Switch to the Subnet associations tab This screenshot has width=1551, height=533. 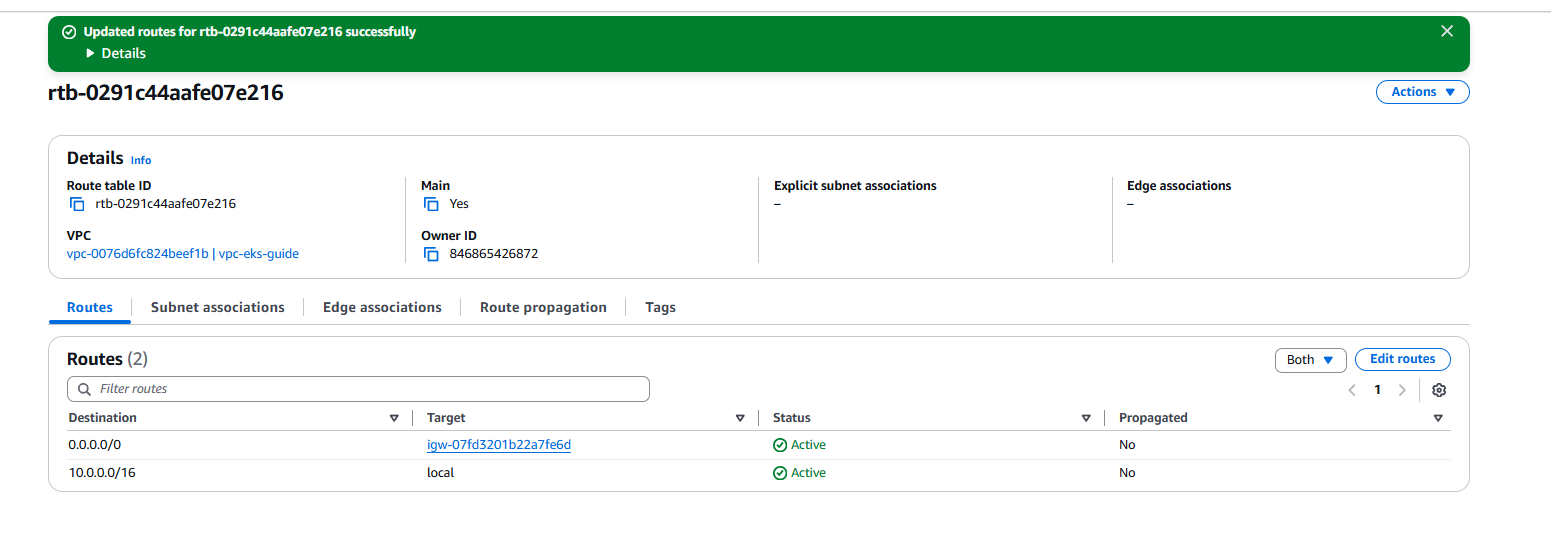coord(218,308)
